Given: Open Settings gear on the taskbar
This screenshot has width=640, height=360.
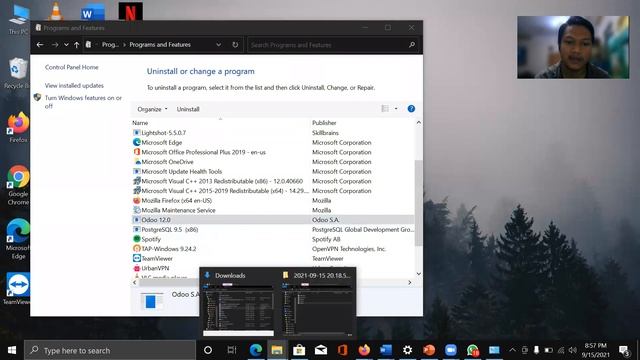Looking at the screenshot, I should (x=407, y=350).
